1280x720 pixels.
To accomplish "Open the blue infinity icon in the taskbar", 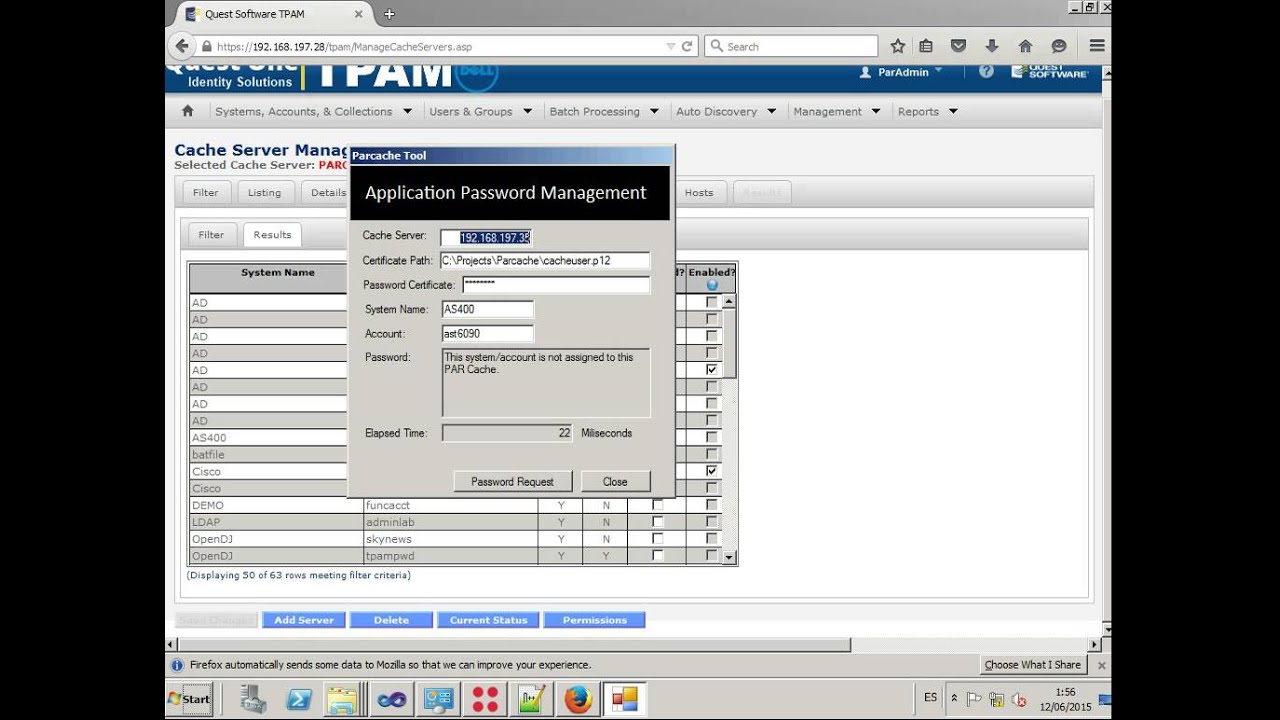I will tap(392, 699).
